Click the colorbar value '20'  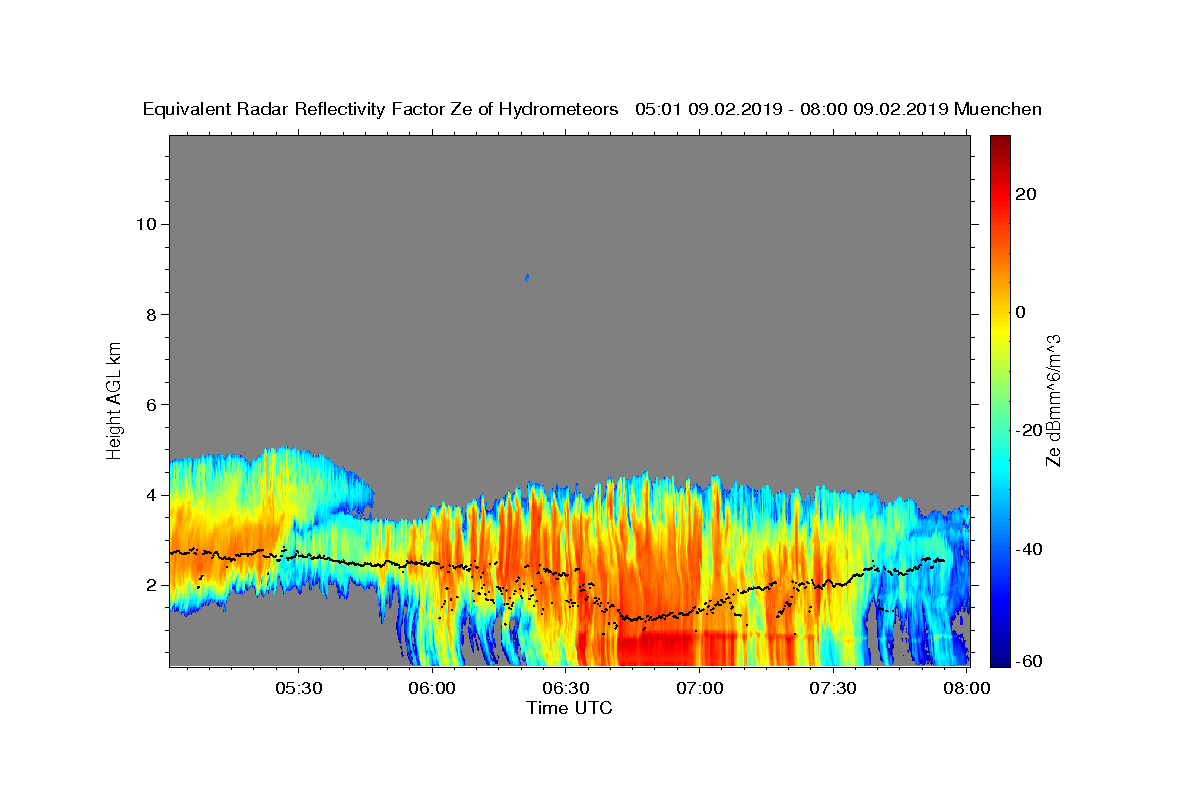(1024, 194)
